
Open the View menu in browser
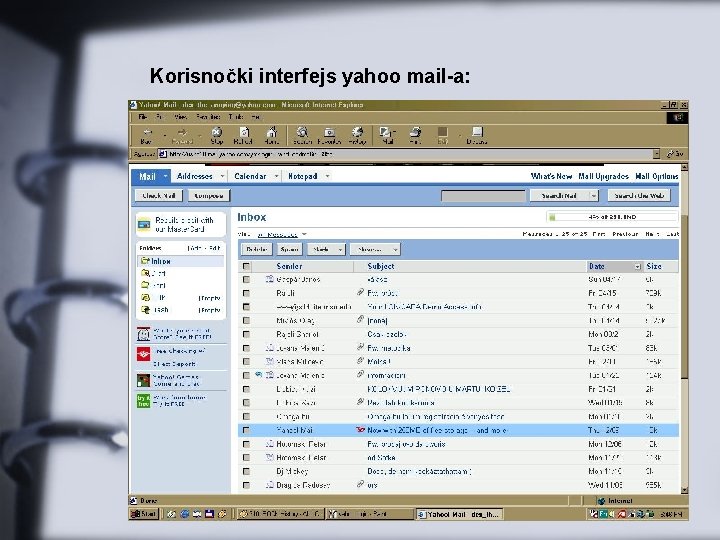pyautogui.click(x=180, y=117)
